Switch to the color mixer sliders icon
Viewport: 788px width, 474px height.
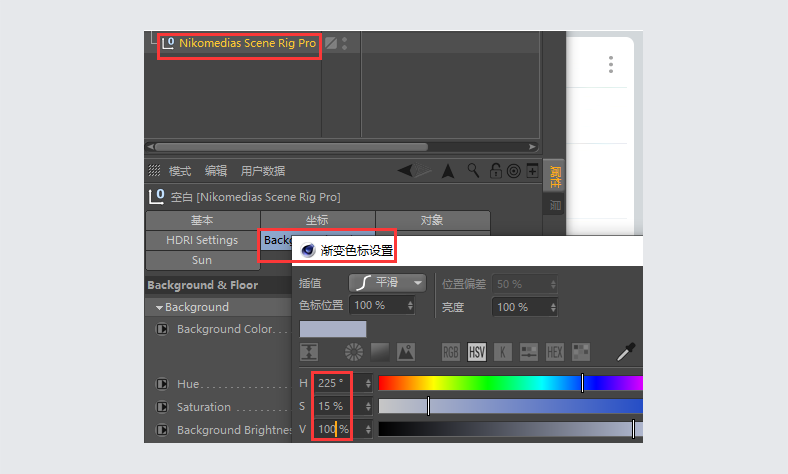(x=529, y=352)
